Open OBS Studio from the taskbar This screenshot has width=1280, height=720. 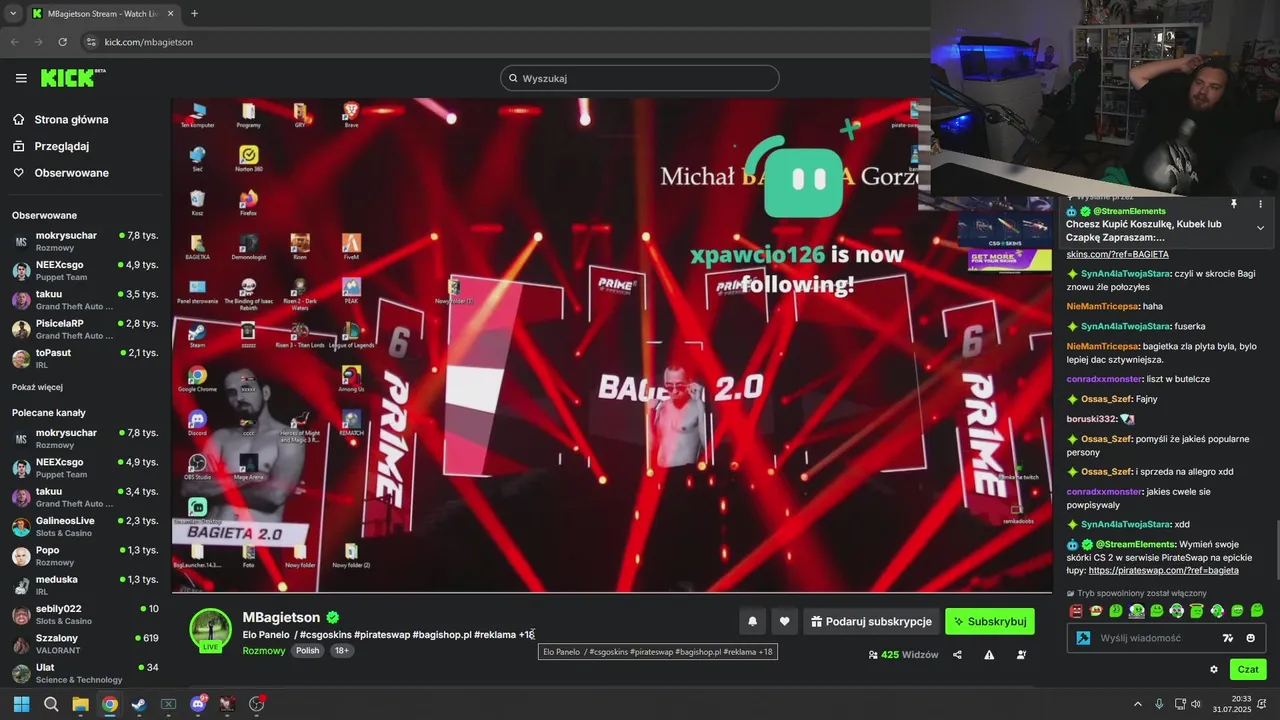click(x=257, y=704)
